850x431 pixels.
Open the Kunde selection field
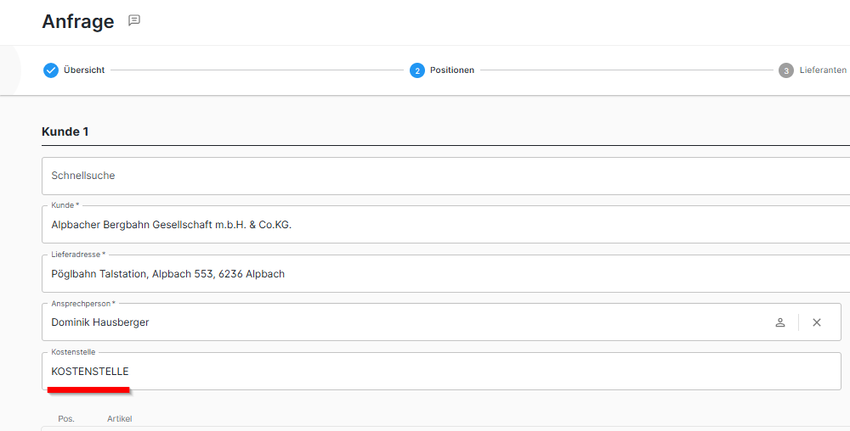pos(440,225)
